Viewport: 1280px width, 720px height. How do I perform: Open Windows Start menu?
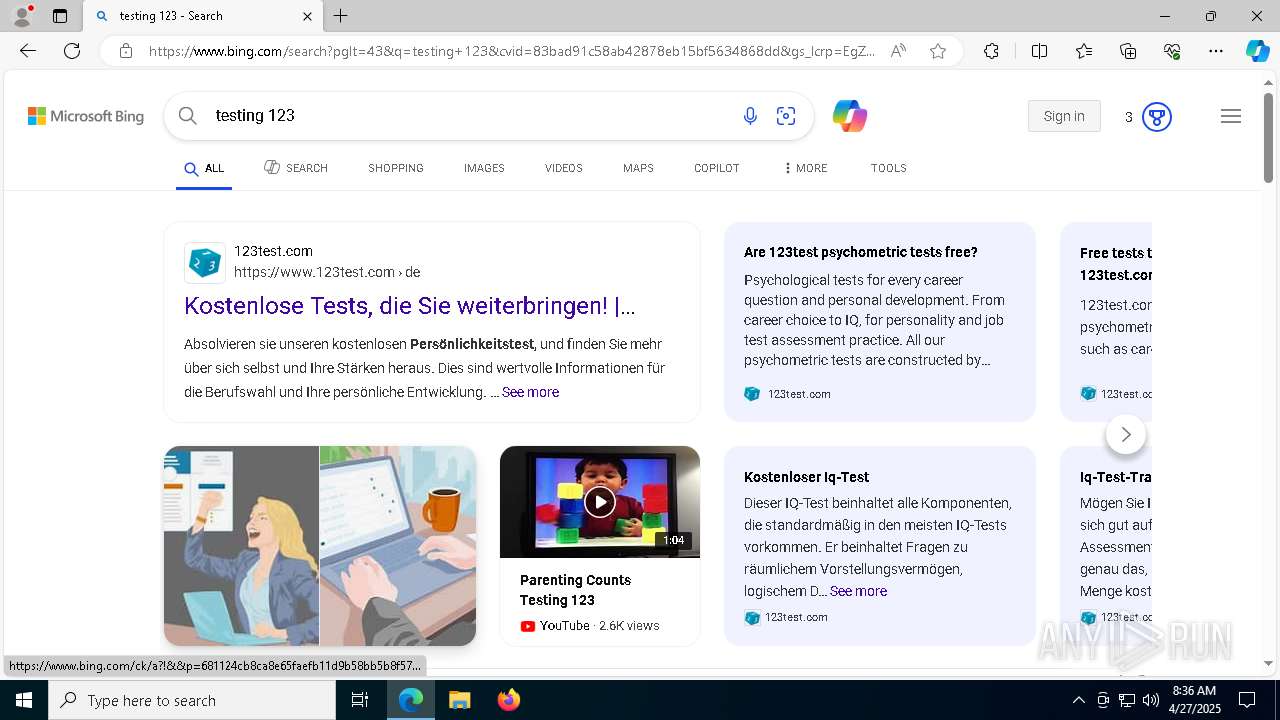[24, 700]
